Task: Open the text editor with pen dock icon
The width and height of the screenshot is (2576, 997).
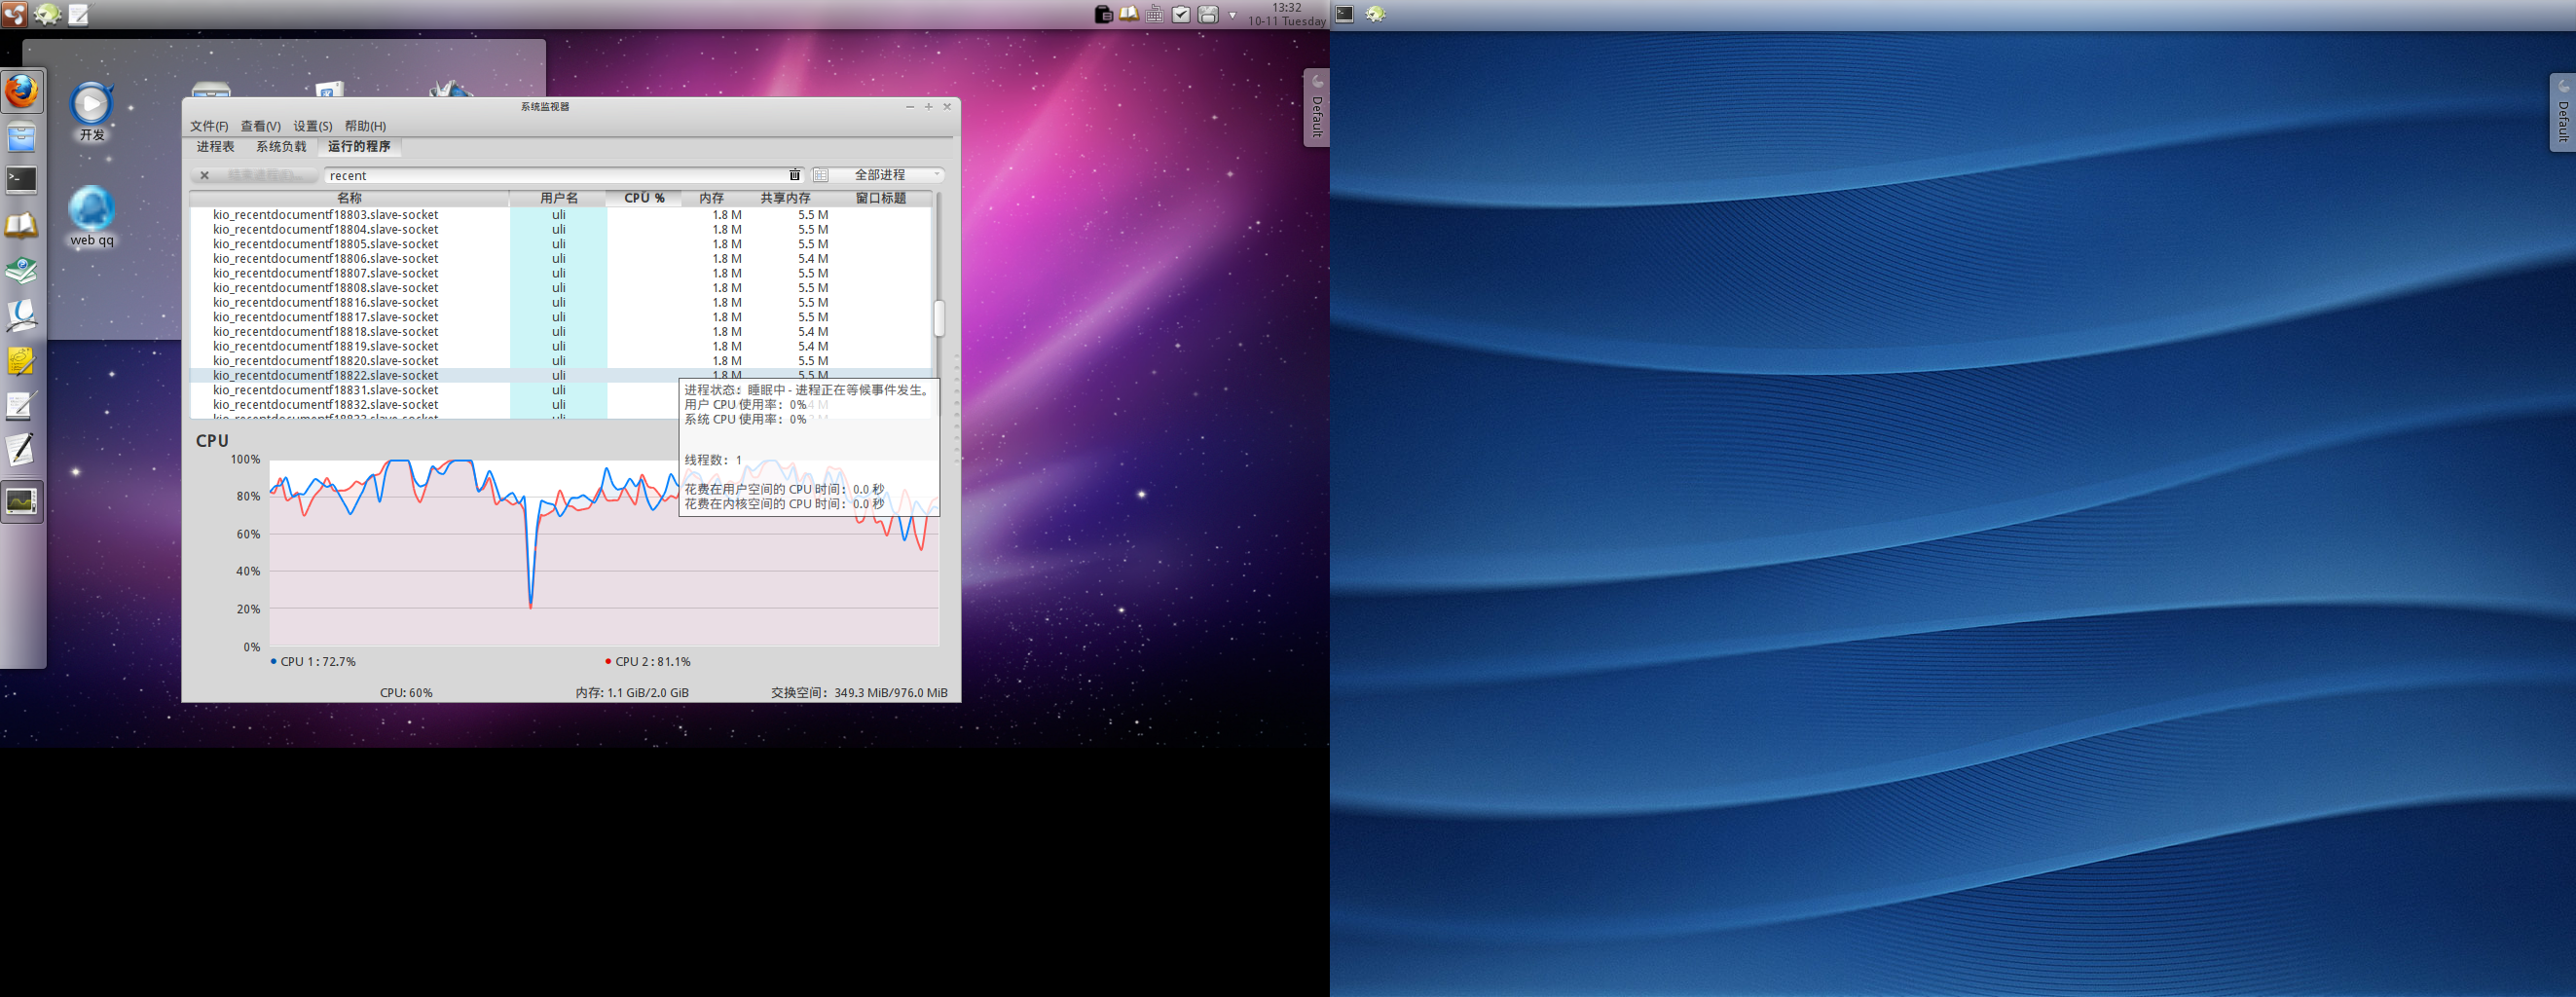Action: 21,405
